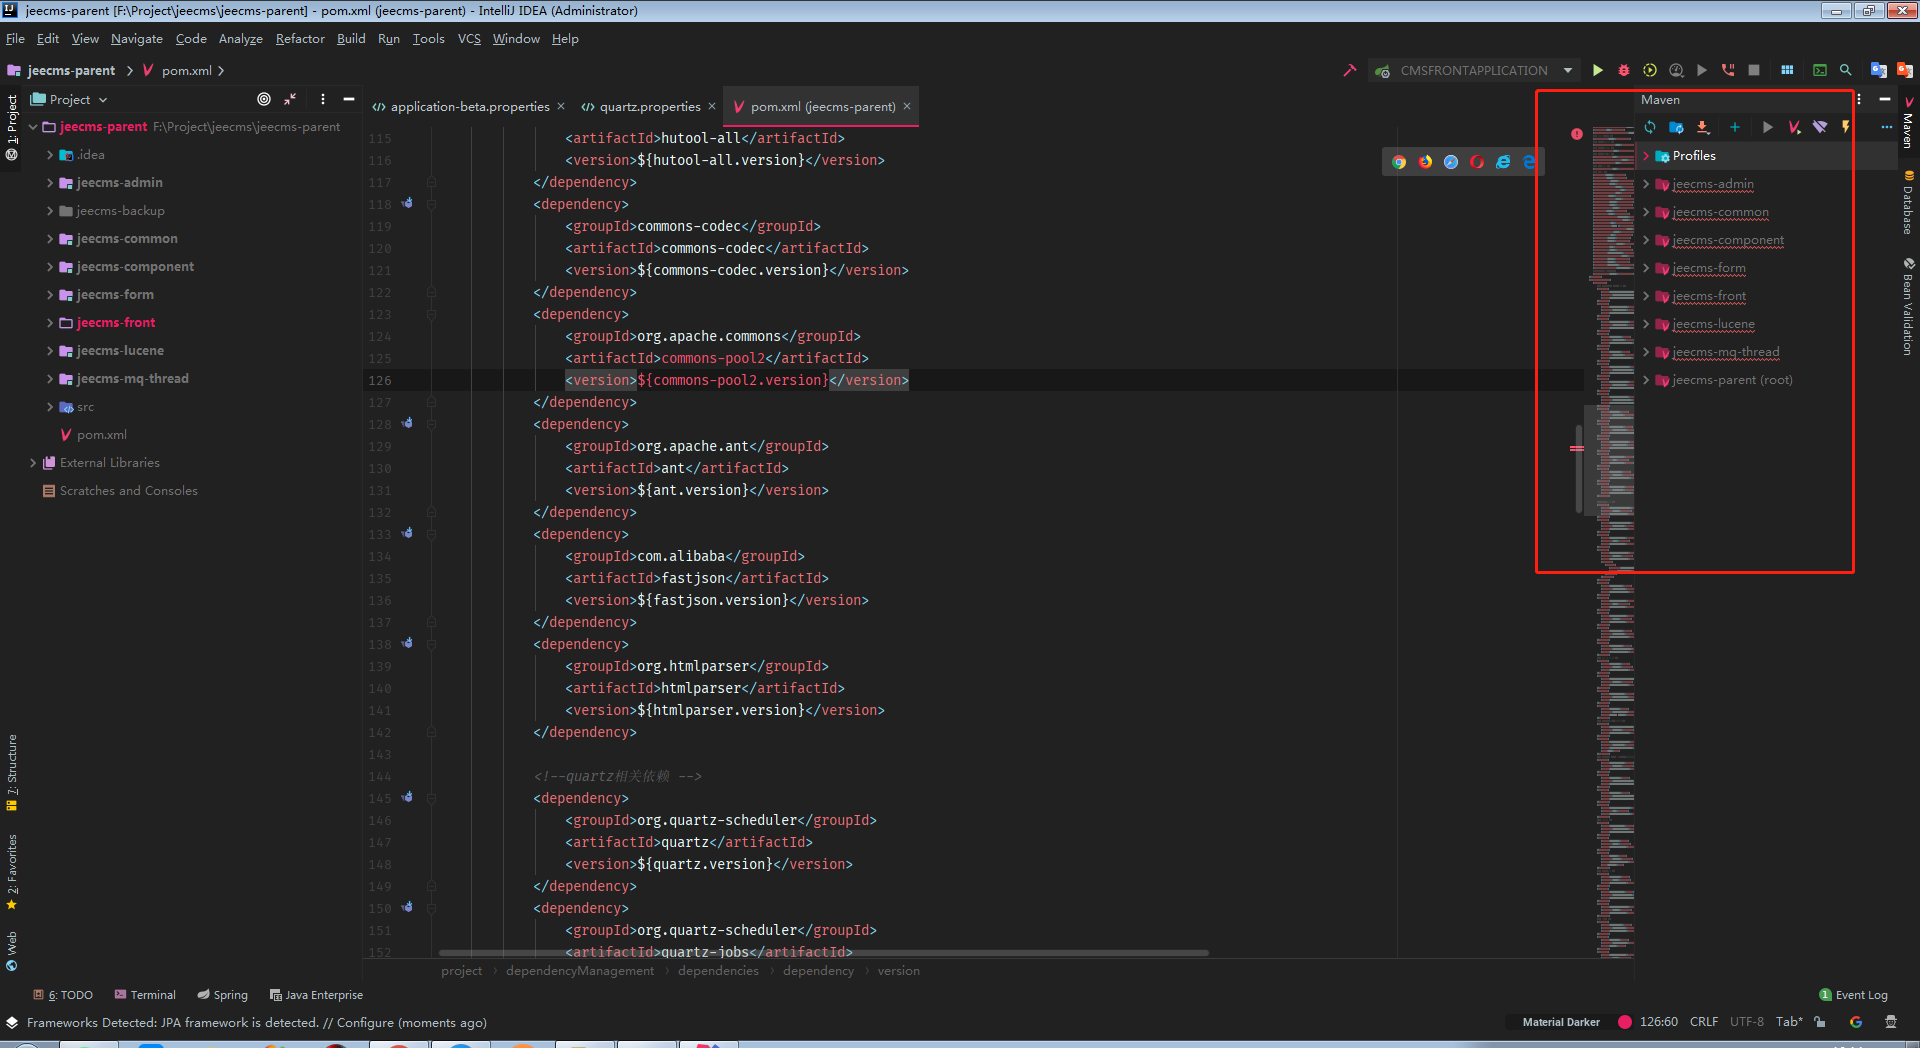The image size is (1920, 1048).
Task: Open the Terminal tool window
Action: point(145,995)
